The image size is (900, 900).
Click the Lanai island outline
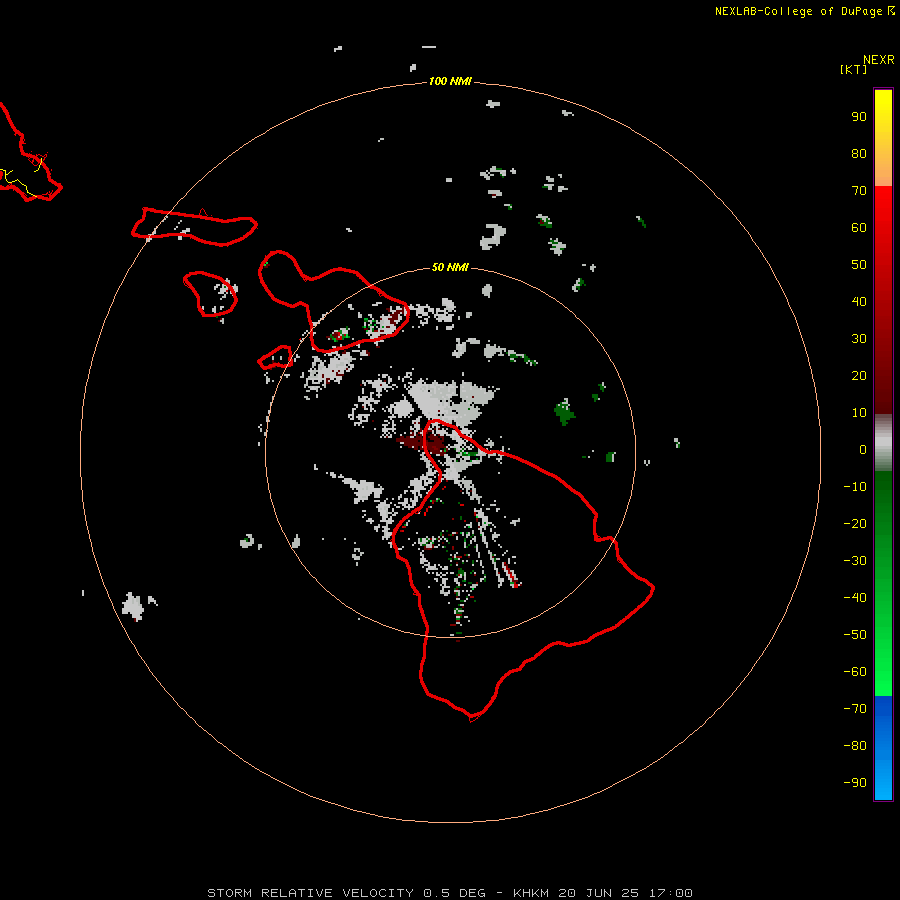[211, 294]
